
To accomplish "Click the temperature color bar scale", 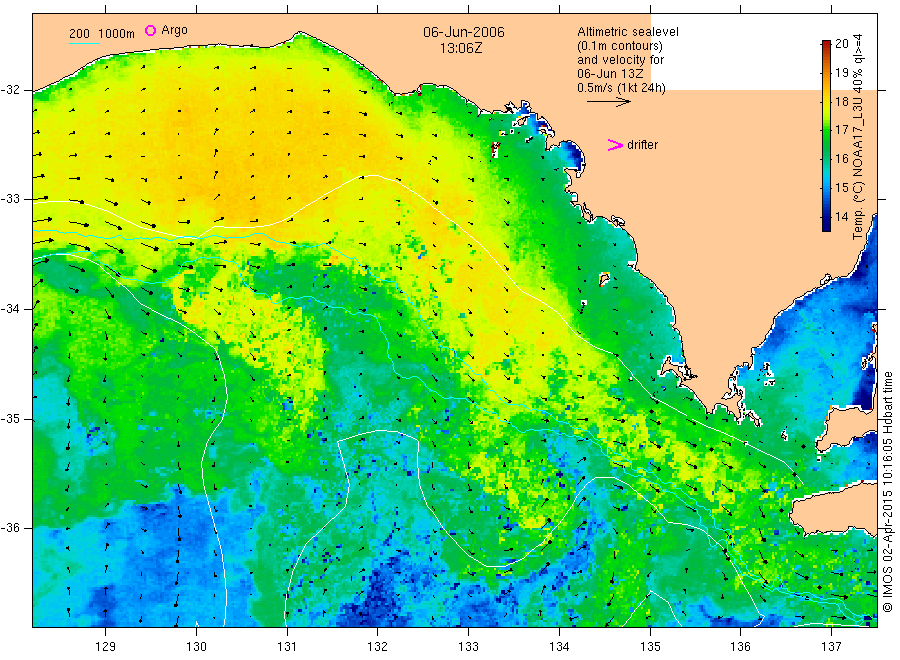I will tap(826, 136).
